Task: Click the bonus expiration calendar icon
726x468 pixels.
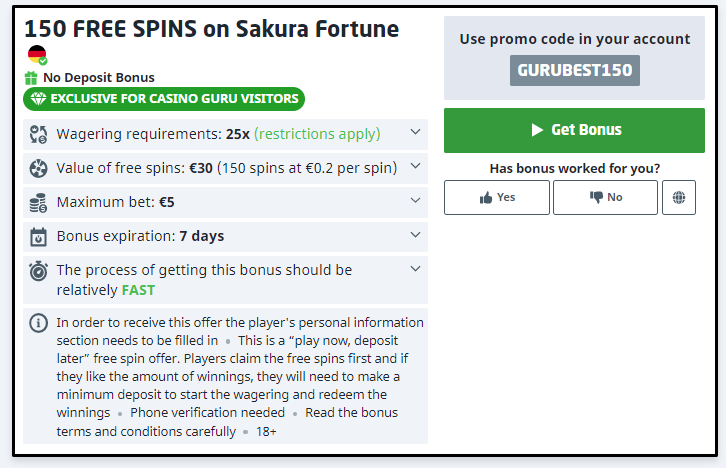Action: coord(39,237)
